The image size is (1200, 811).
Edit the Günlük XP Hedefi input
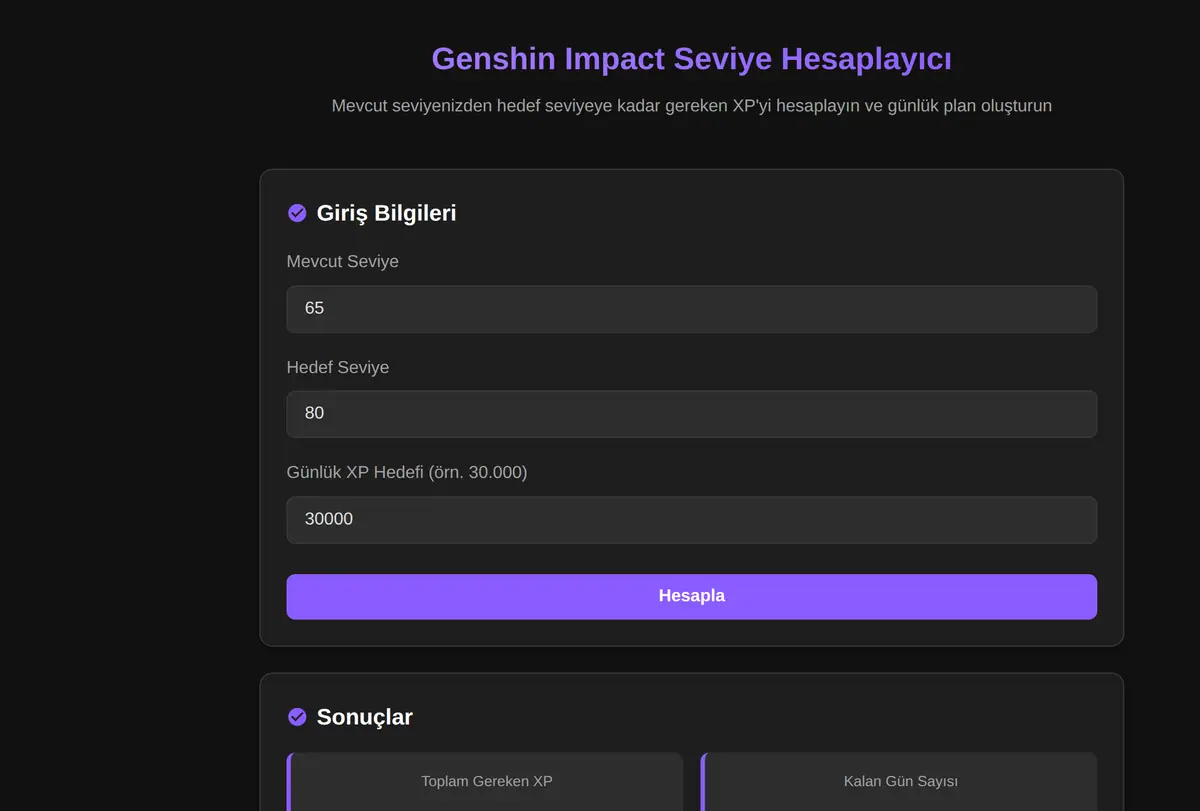coord(691,520)
